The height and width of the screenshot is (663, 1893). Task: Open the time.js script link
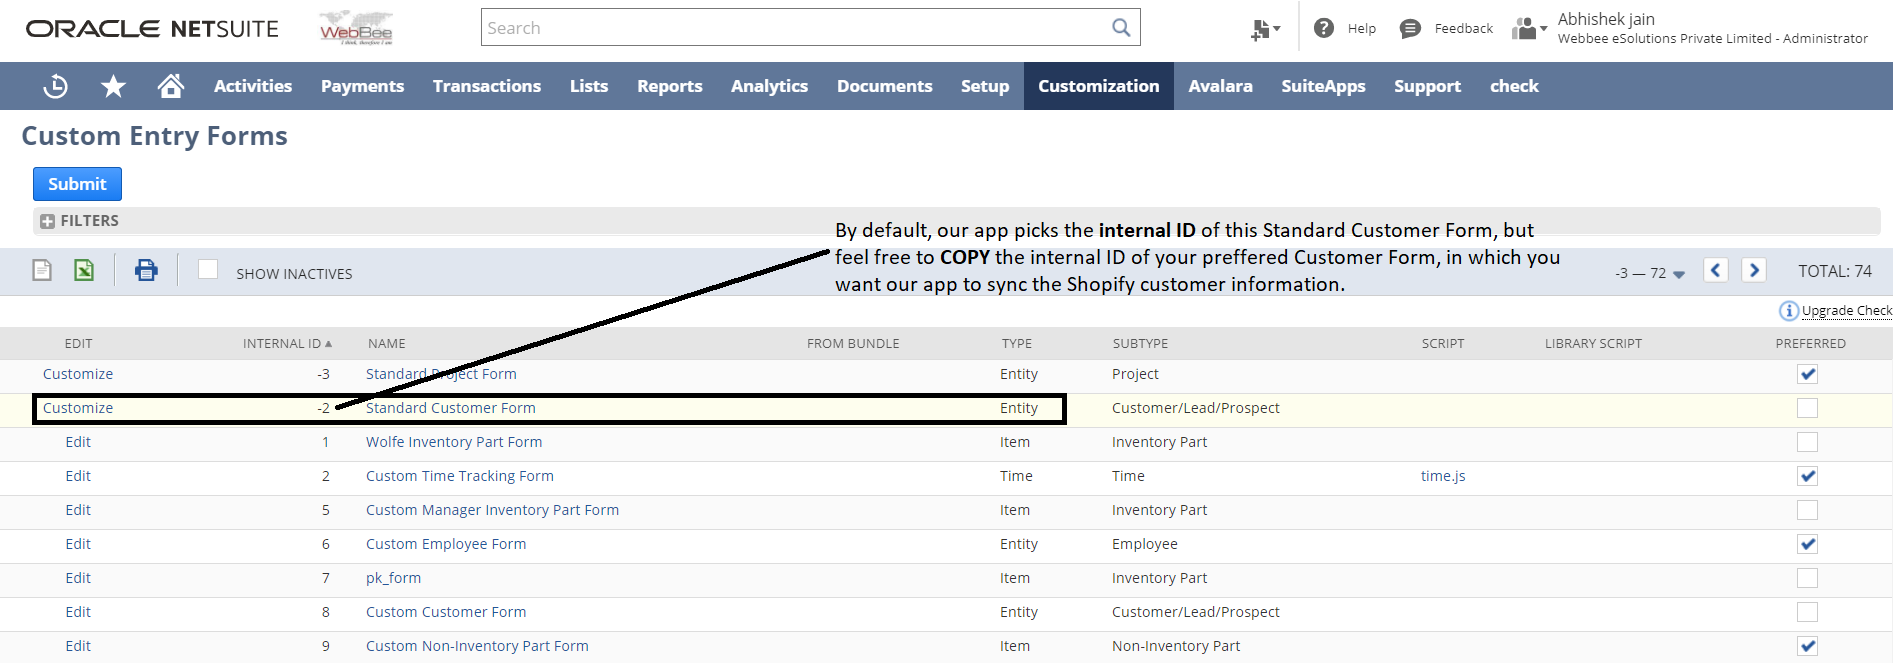[1443, 476]
